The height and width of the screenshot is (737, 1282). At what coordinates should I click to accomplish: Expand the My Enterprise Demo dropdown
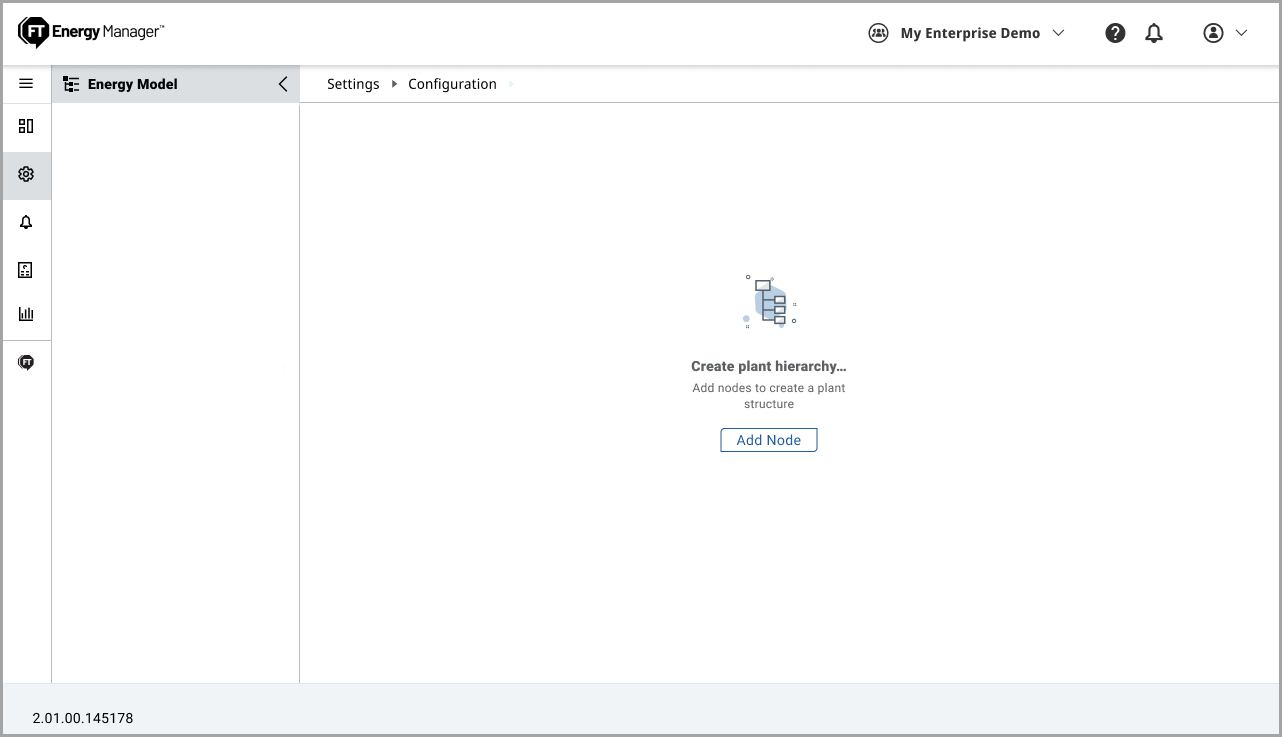coord(1058,33)
